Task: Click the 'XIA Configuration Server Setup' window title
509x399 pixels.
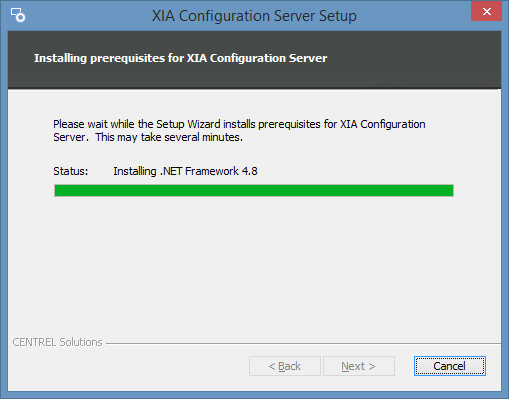Action: click(x=254, y=16)
